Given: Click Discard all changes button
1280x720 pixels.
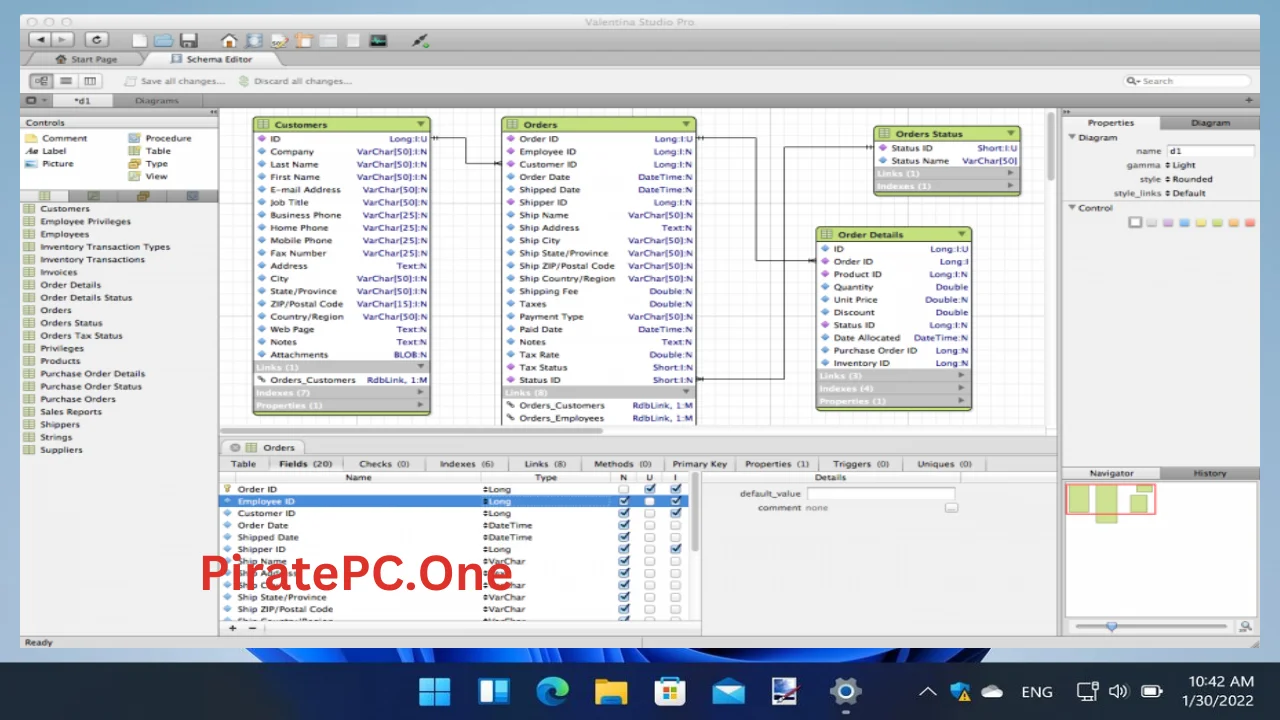Looking at the screenshot, I should [x=296, y=81].
